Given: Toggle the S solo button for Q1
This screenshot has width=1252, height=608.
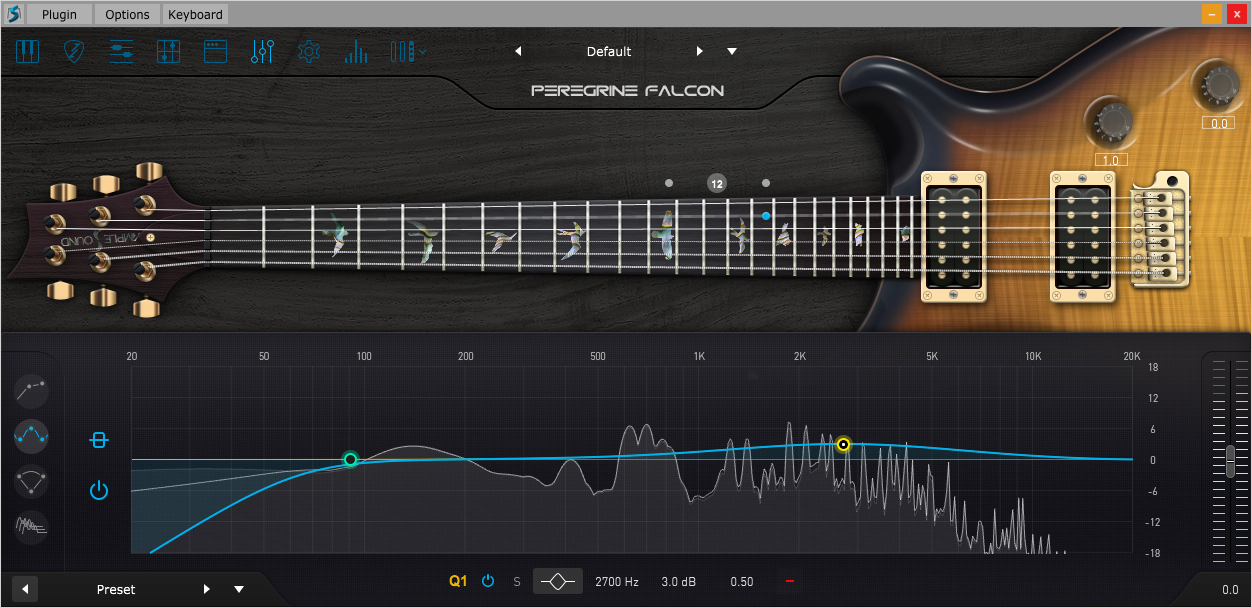Looking at the screenshot, I should click(517, 581).
